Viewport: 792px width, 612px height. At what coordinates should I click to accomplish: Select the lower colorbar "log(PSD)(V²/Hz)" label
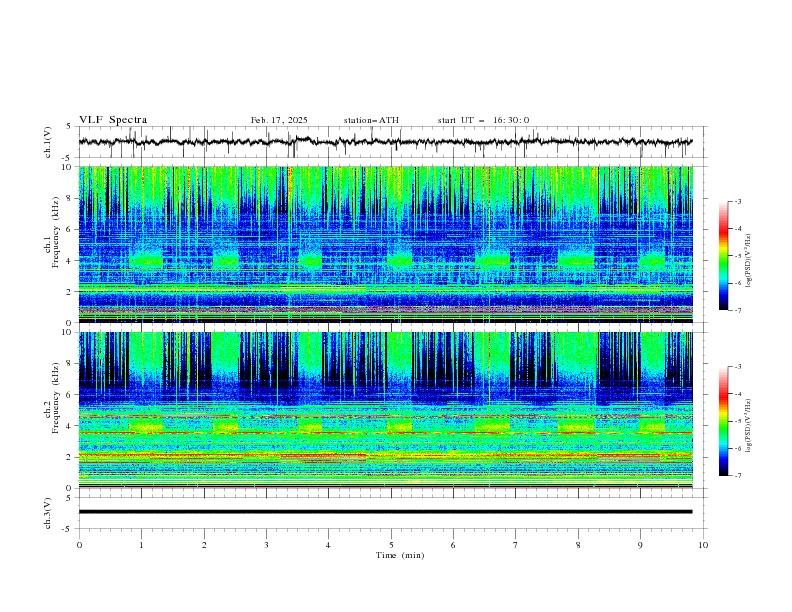click(749, 426)
